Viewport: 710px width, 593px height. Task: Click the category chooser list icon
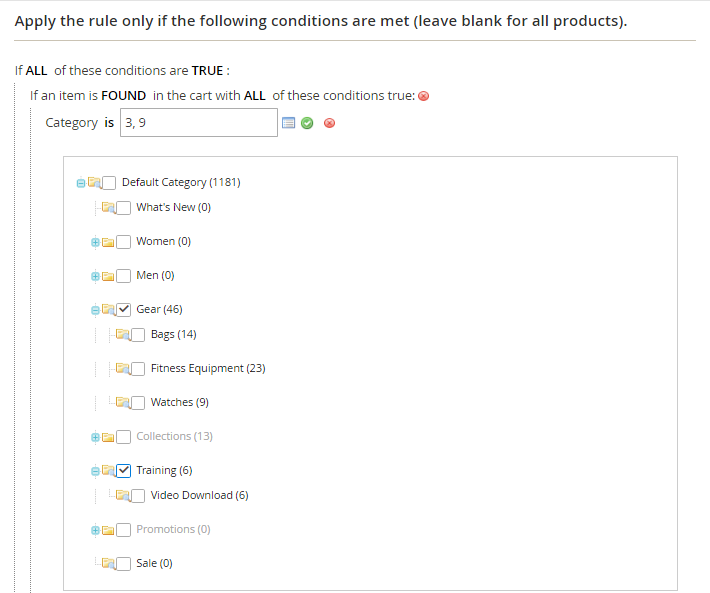(x=289, y=123)
